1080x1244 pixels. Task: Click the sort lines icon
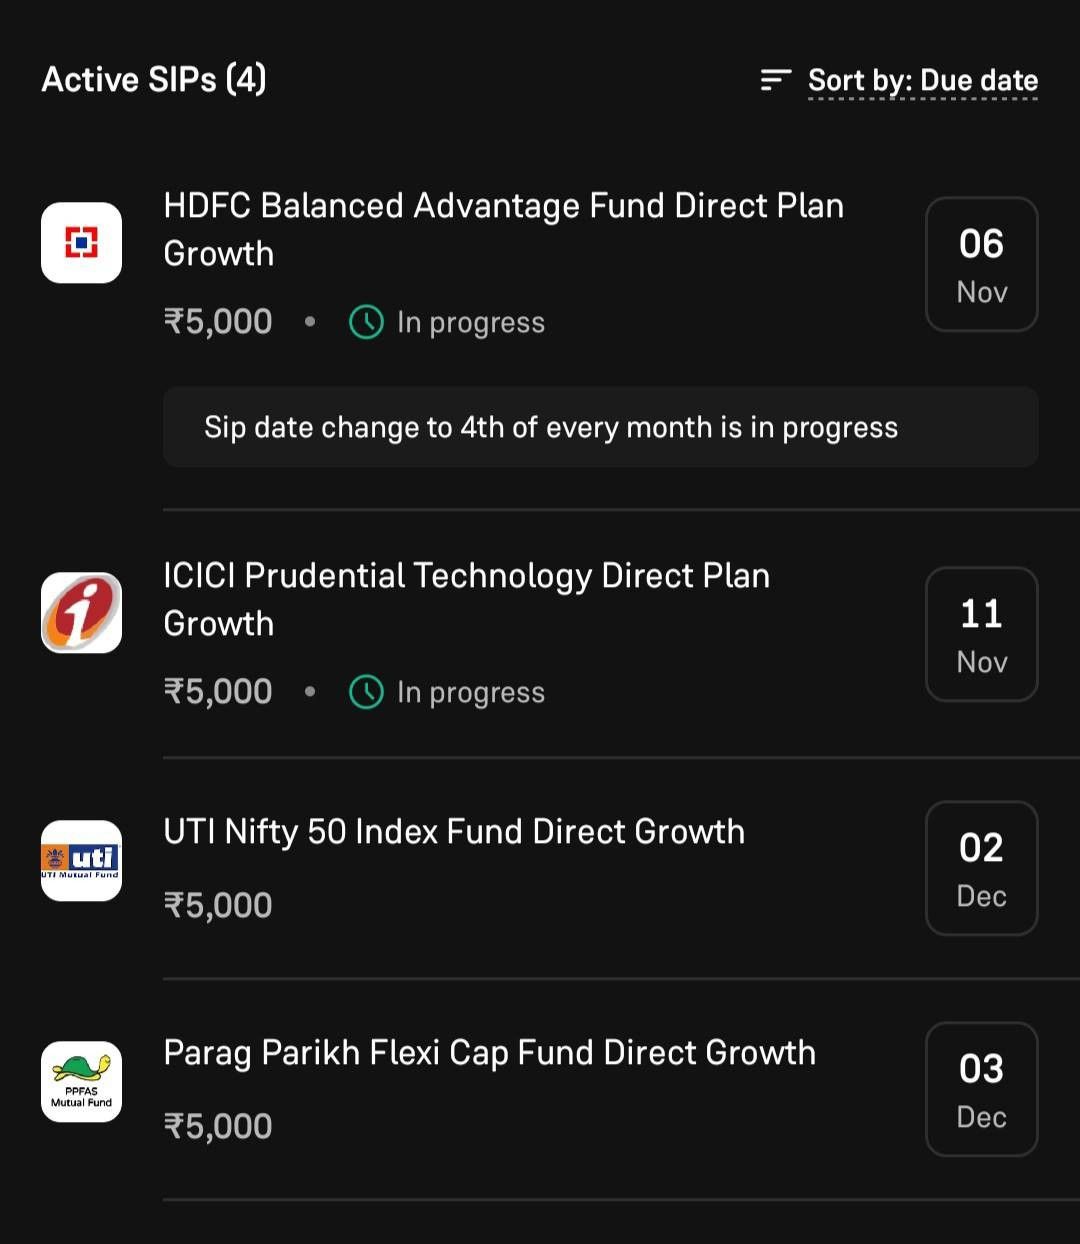(776, 80)
